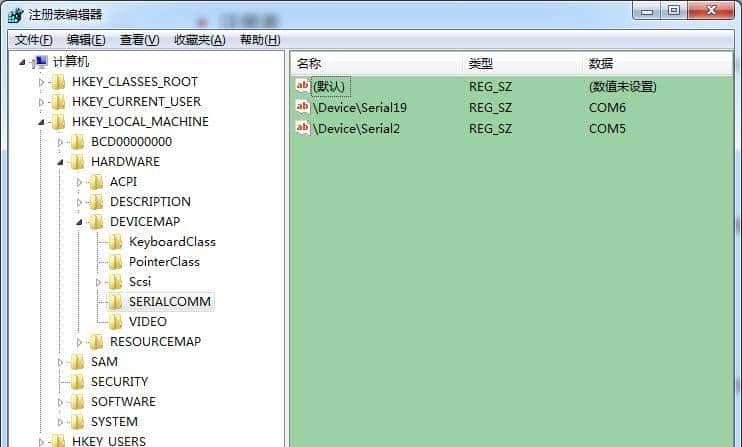This screenshot has height=447, width=742.
Task: Select the KeyboardClass key label
Action: coord(172,242)
